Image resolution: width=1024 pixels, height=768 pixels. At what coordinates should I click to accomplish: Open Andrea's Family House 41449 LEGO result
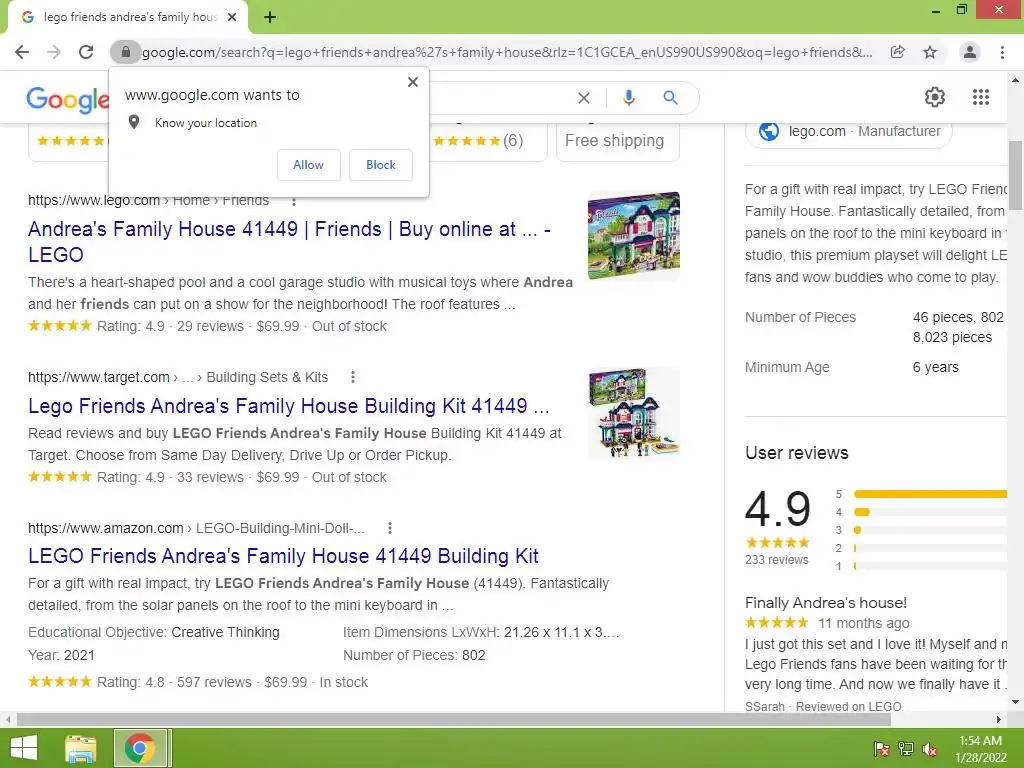tap(289, 242)
